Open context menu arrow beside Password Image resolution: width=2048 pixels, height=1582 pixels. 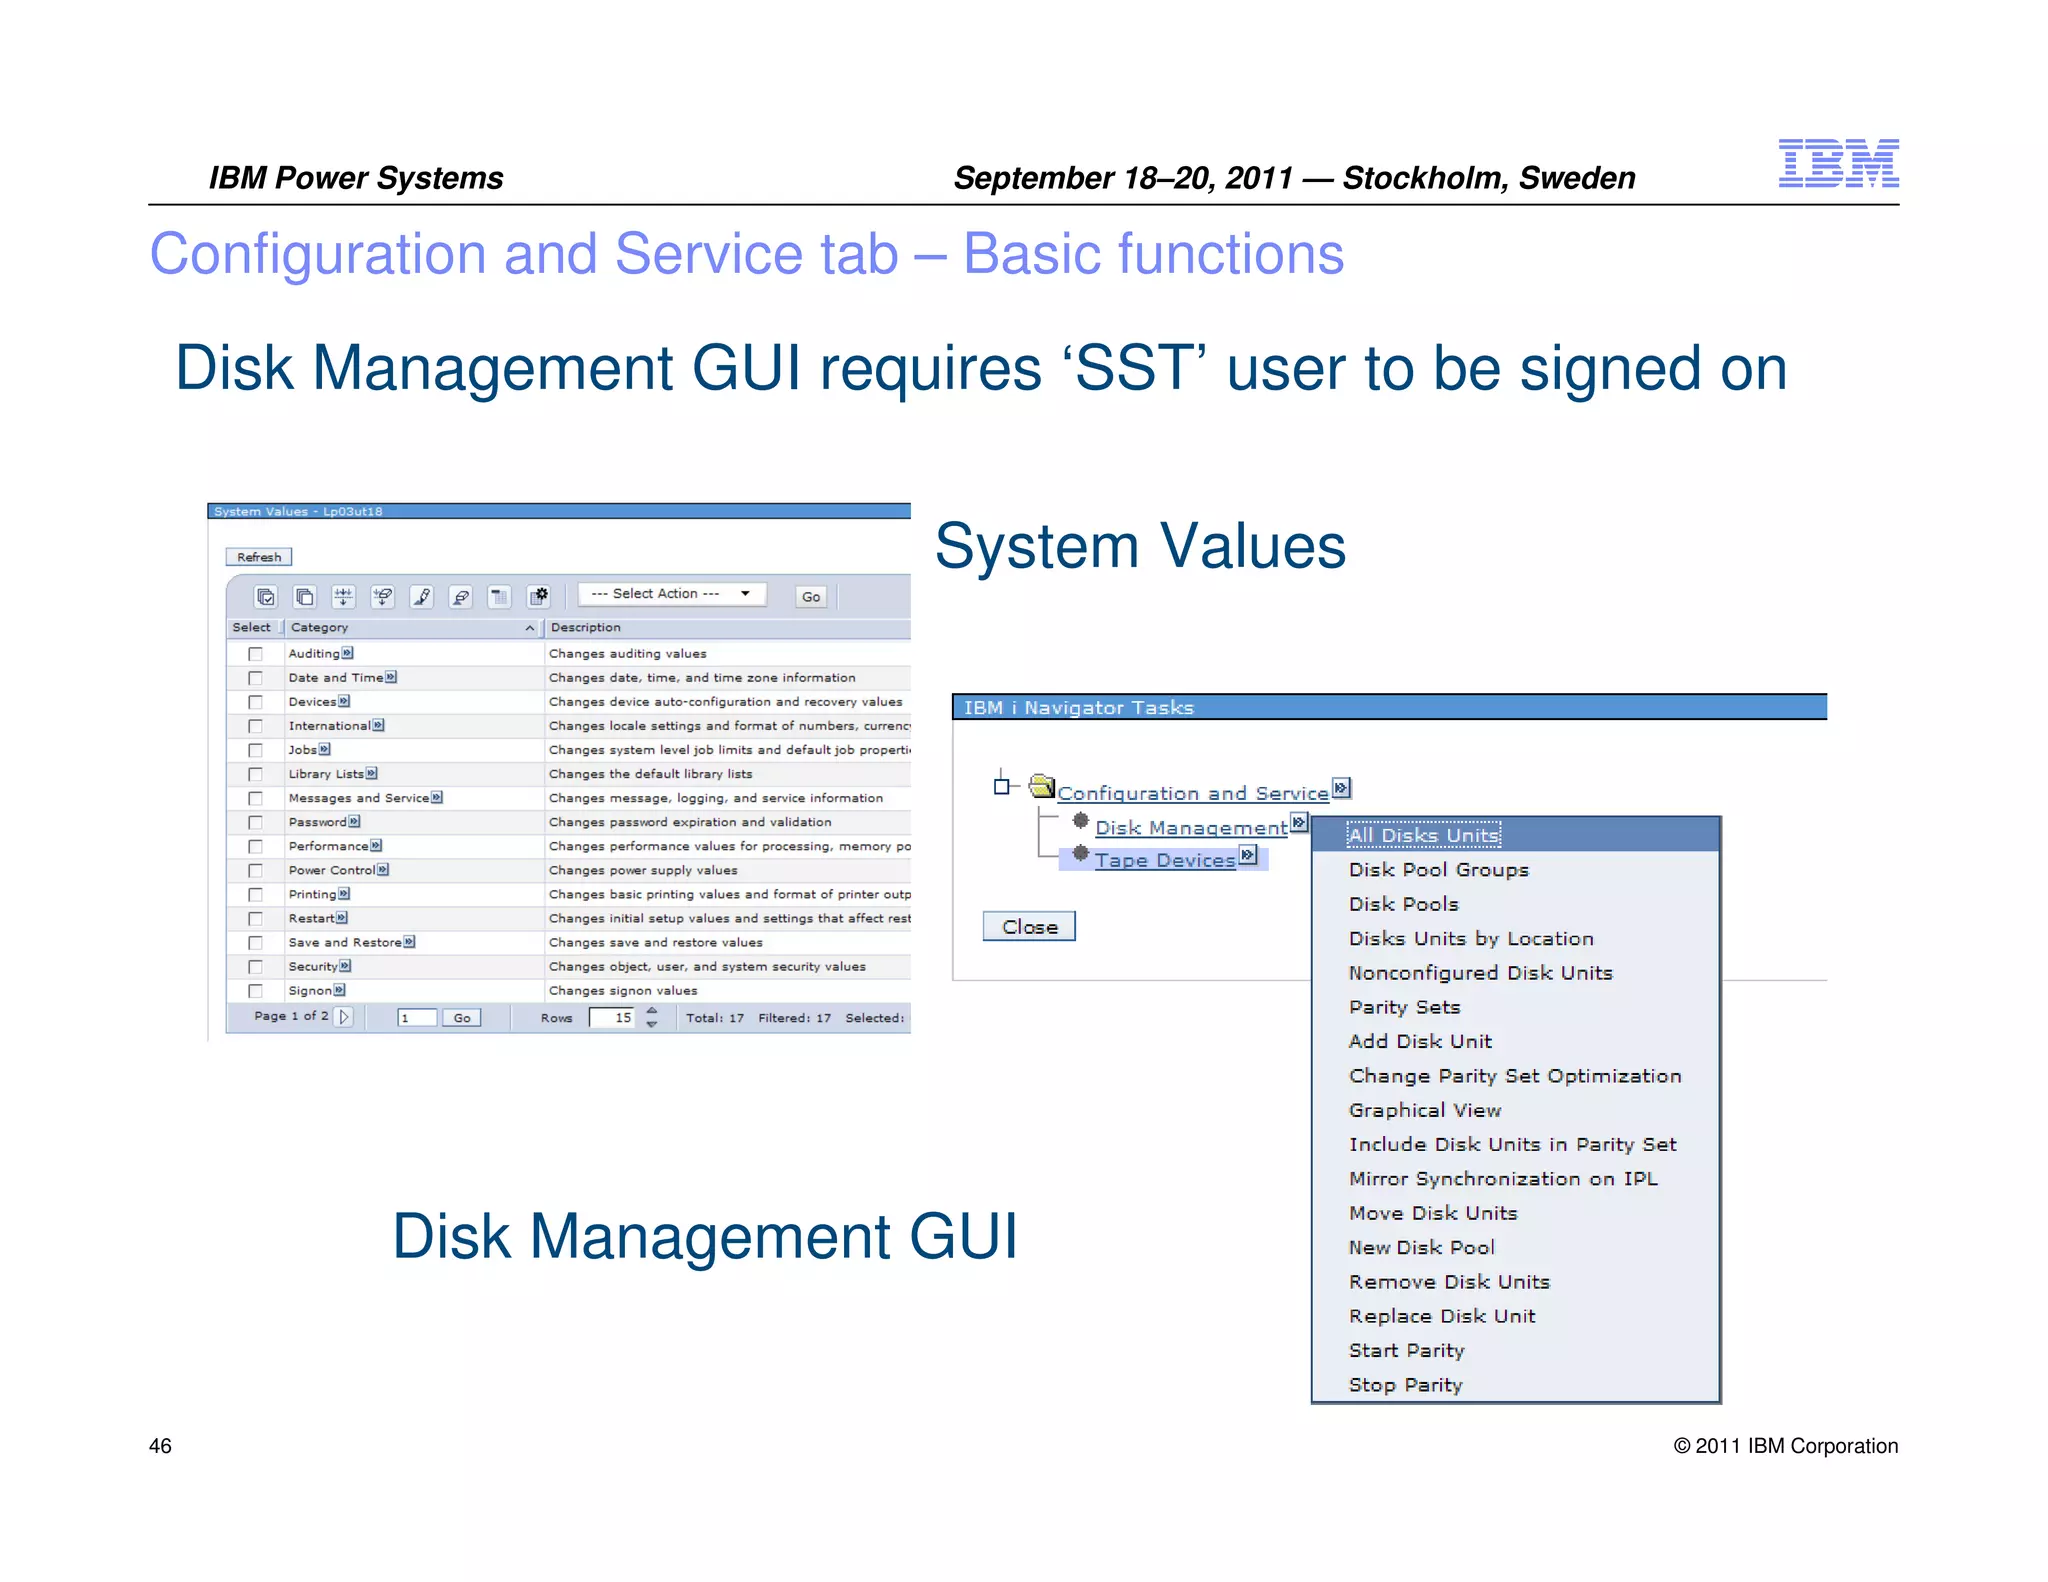point(354,821)
